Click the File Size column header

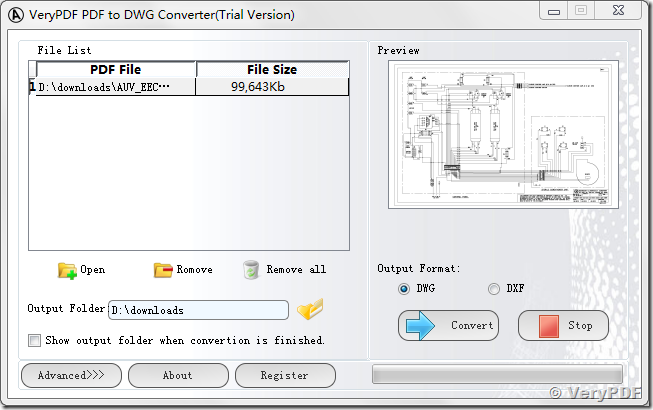coord(272,69)
